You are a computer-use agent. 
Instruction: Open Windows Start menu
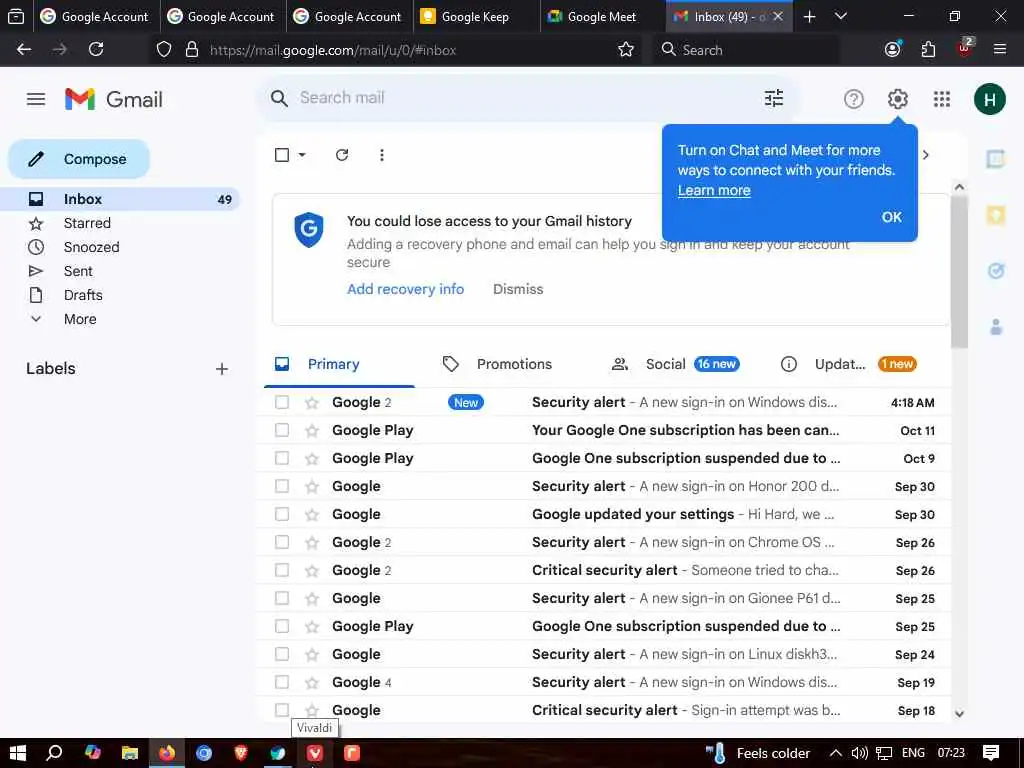tap(18, 753)
